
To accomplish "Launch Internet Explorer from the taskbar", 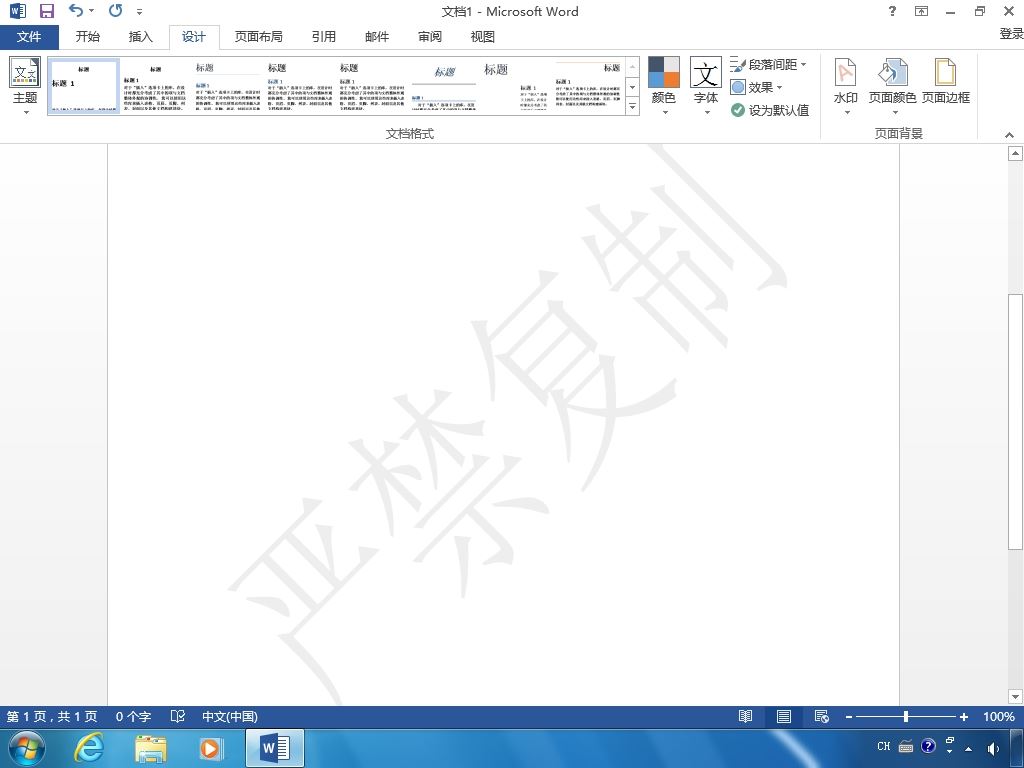I will click(89, 748).
